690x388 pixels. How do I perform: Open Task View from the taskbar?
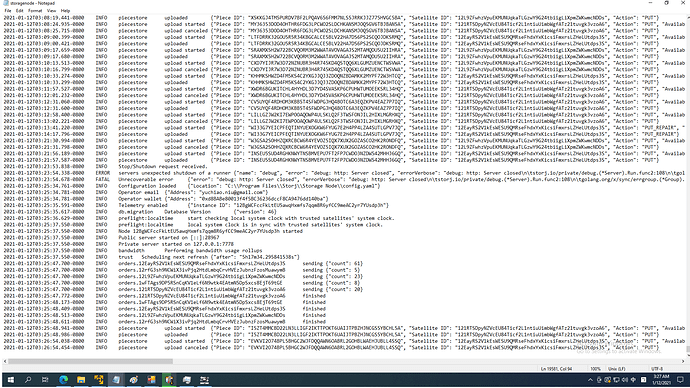[45, 380]
